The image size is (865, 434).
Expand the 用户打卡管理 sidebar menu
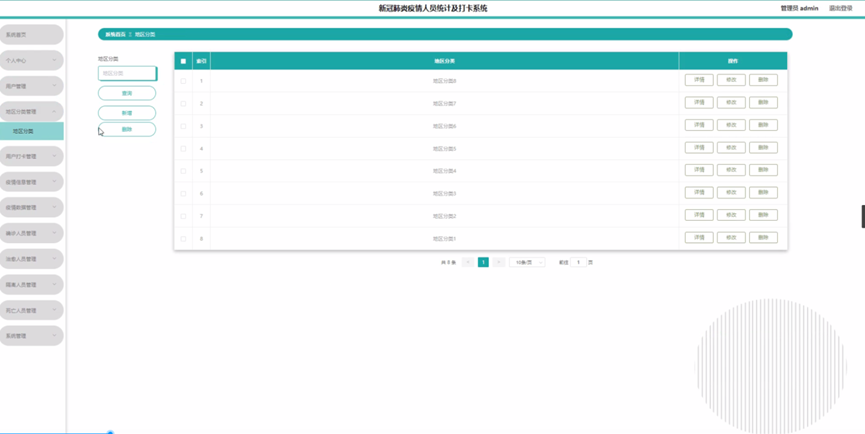[x=31, y=156]
